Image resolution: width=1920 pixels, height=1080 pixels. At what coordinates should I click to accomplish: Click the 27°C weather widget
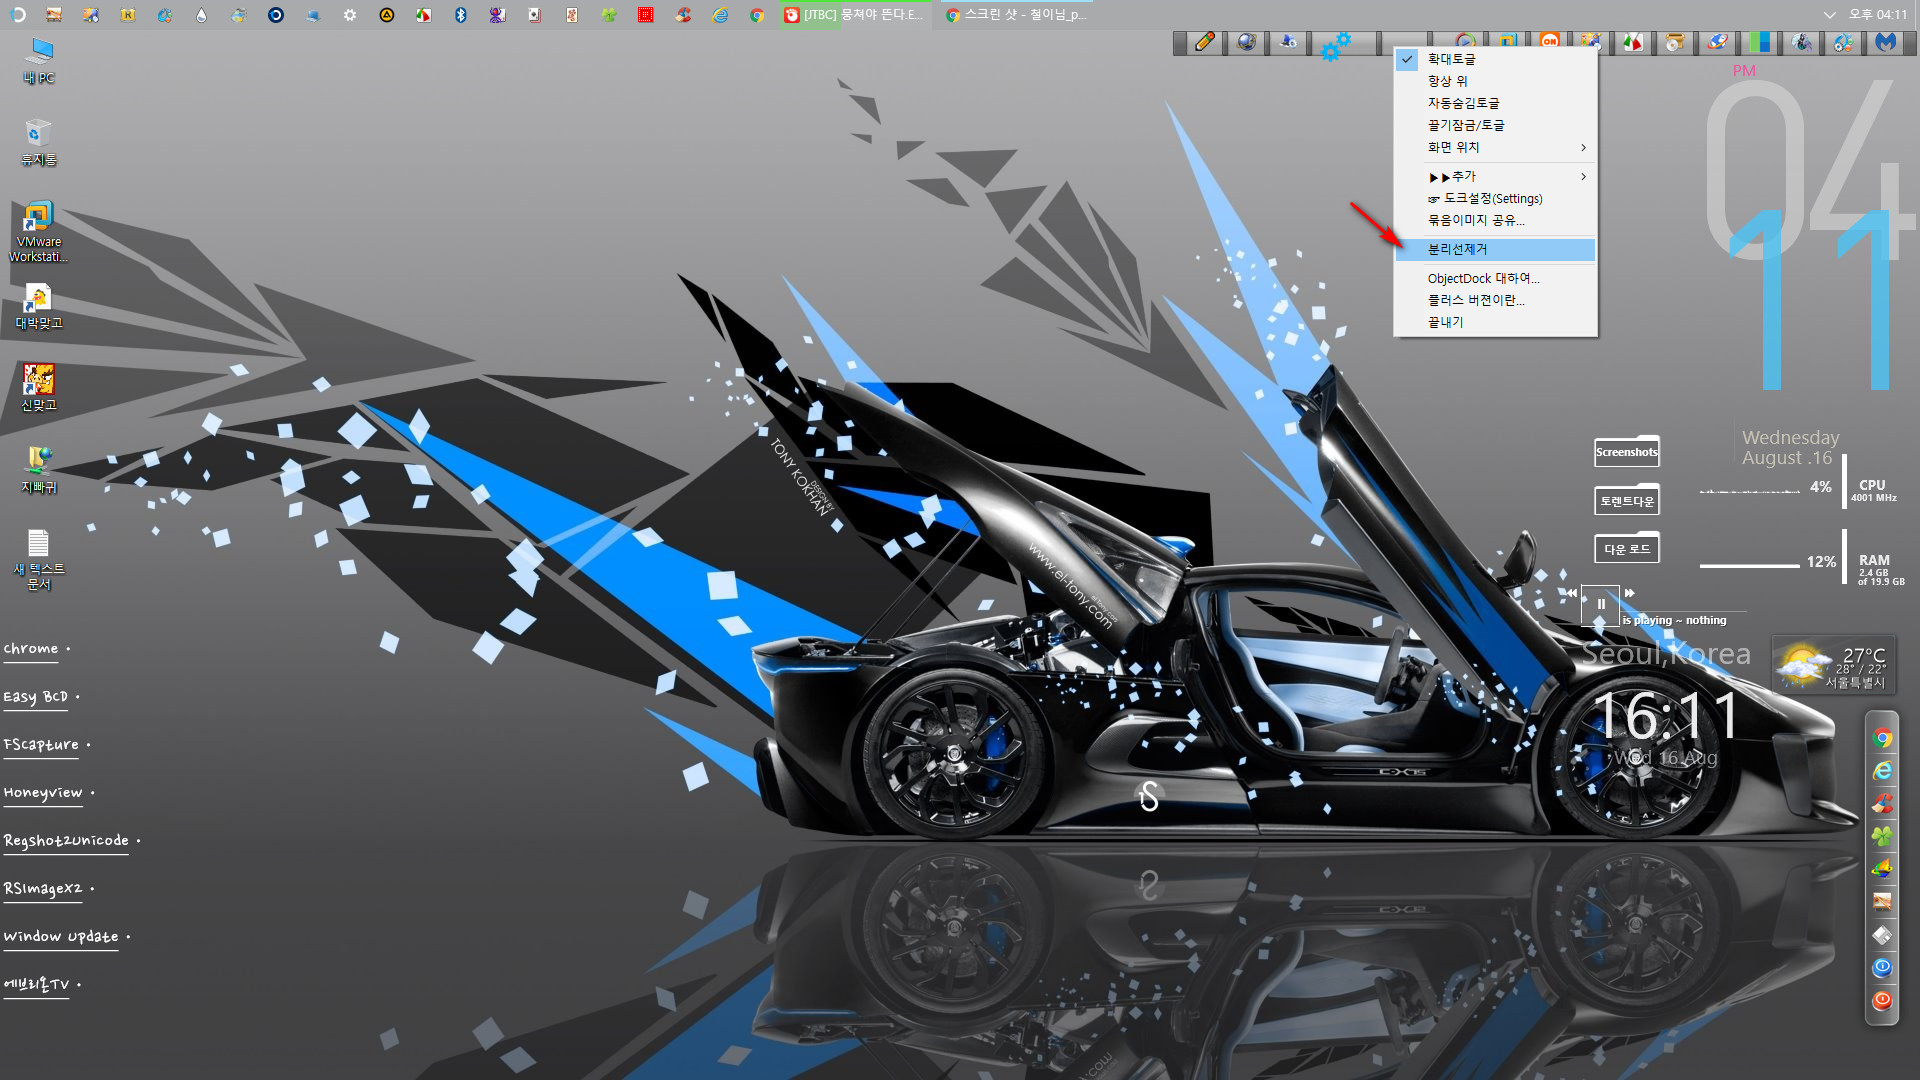click(x=1833, y=664)
